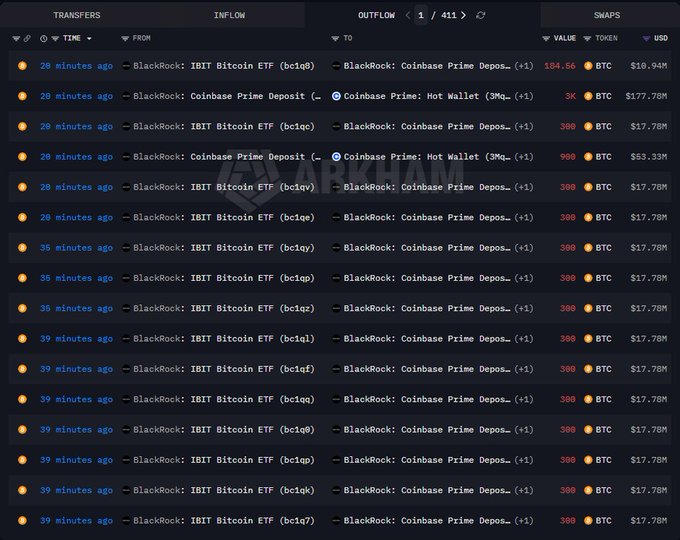The width and height of the screenshot is (680, 540).
Task: Click the 3K value cell
Action: click(x=570, y=96)
